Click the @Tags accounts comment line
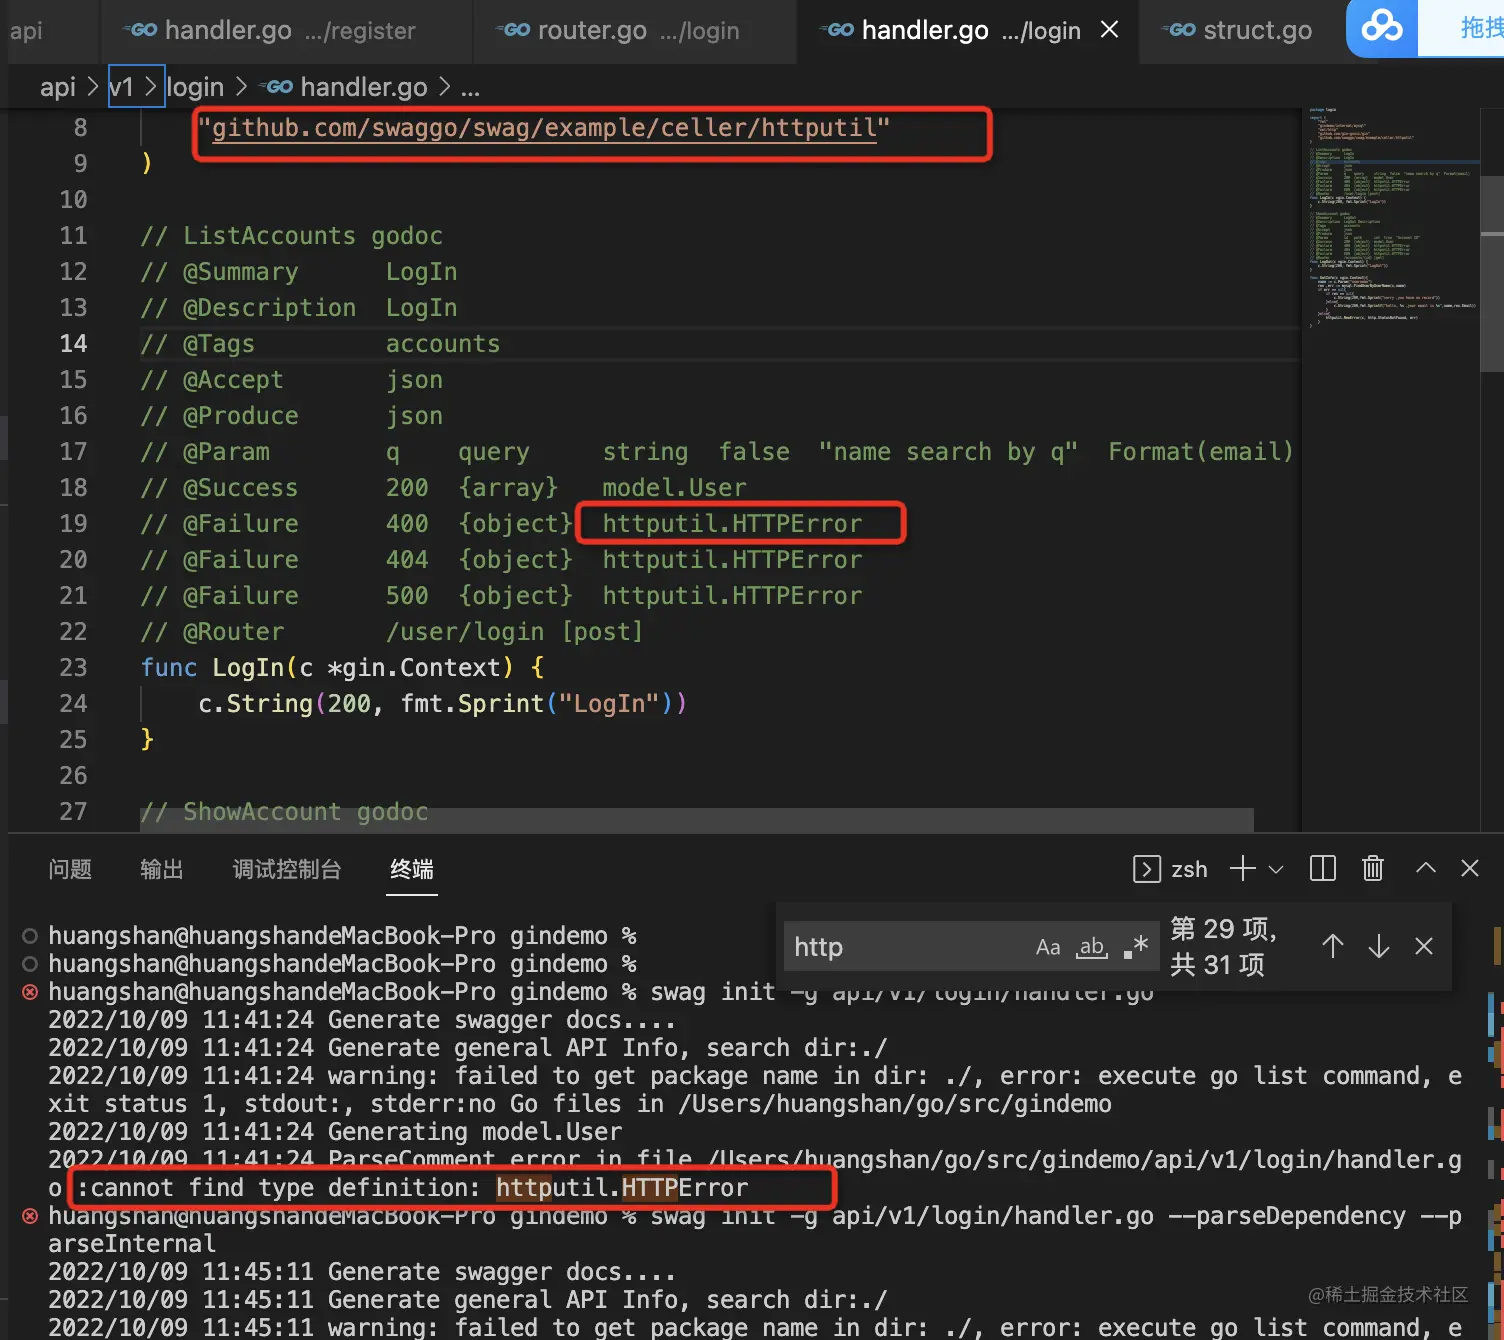The image size is (1504, 1340). tap(320, 344)
